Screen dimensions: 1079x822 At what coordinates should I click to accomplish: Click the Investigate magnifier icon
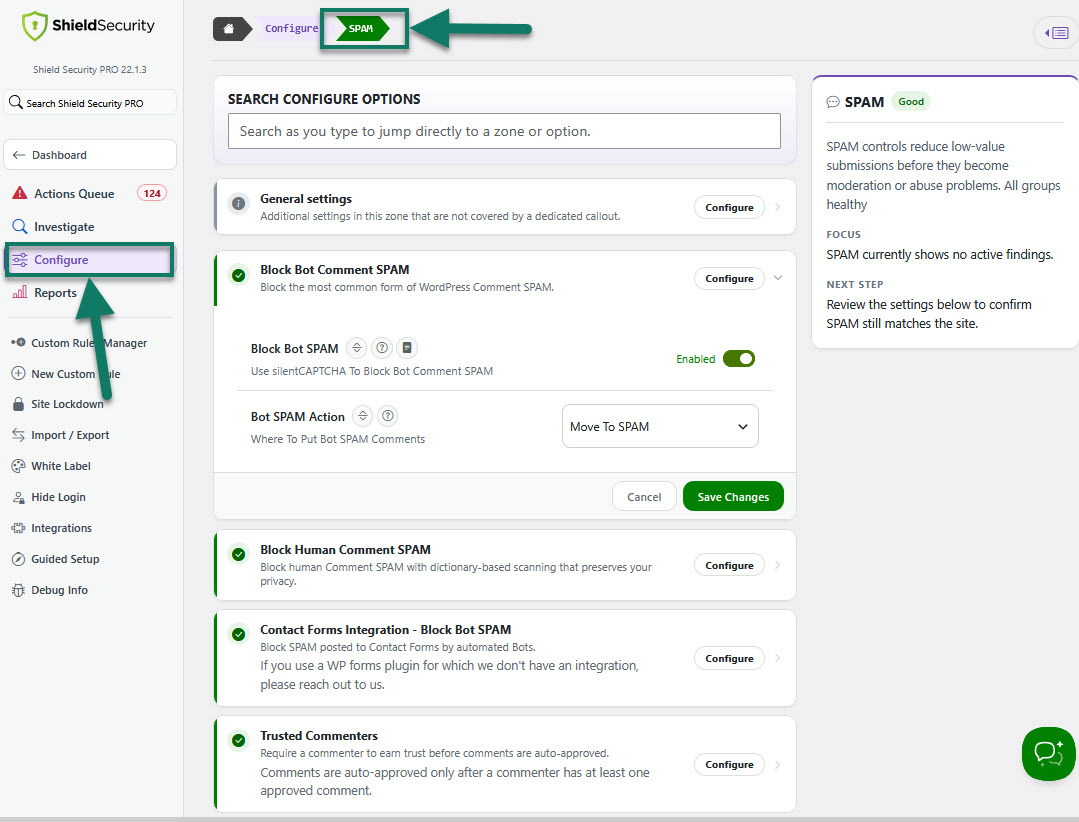click(x=19, y=226)
